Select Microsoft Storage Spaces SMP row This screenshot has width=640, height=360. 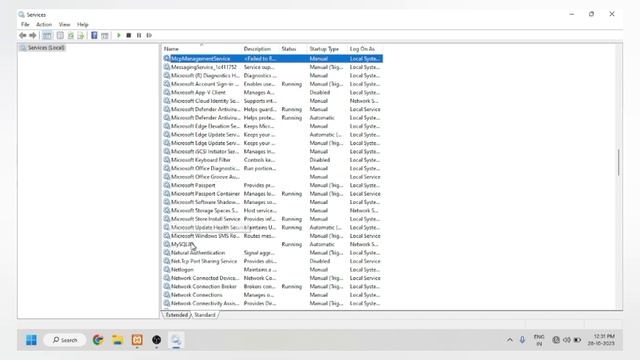(272, 210)
